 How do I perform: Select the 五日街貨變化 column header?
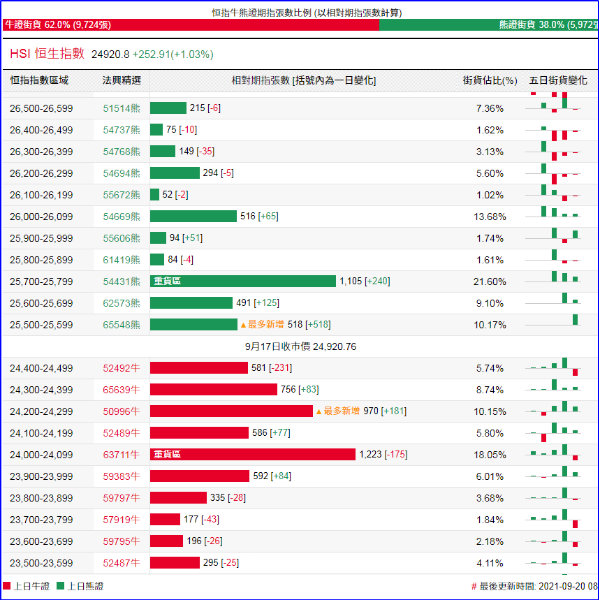pyautogui.click(x=558, y=80)
